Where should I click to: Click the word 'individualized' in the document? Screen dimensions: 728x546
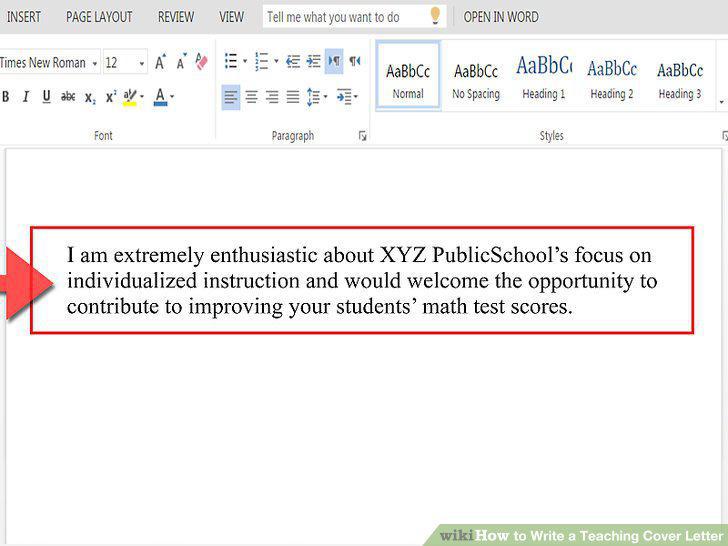click(132, 281)
